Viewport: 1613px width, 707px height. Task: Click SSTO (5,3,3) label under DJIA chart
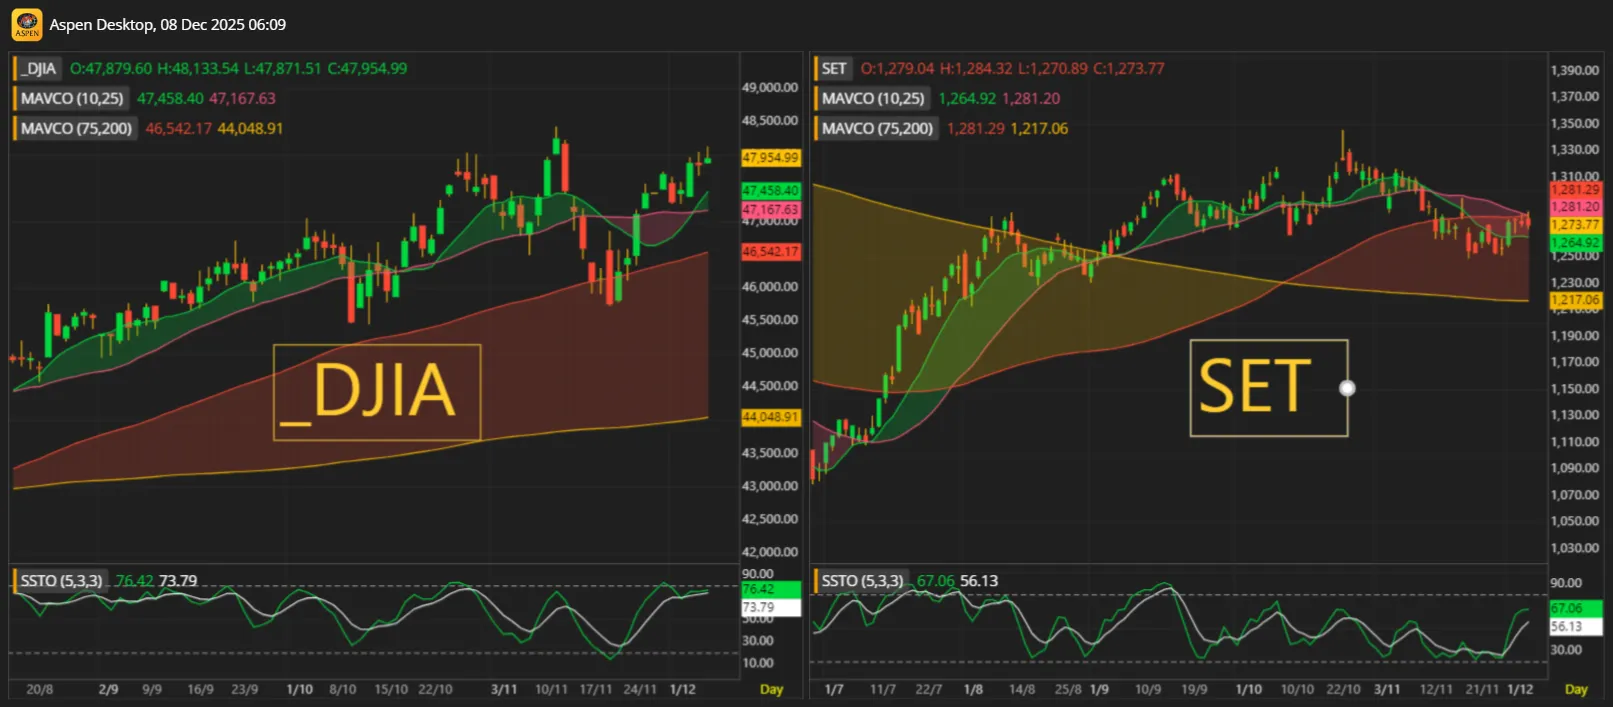point(61,581)
